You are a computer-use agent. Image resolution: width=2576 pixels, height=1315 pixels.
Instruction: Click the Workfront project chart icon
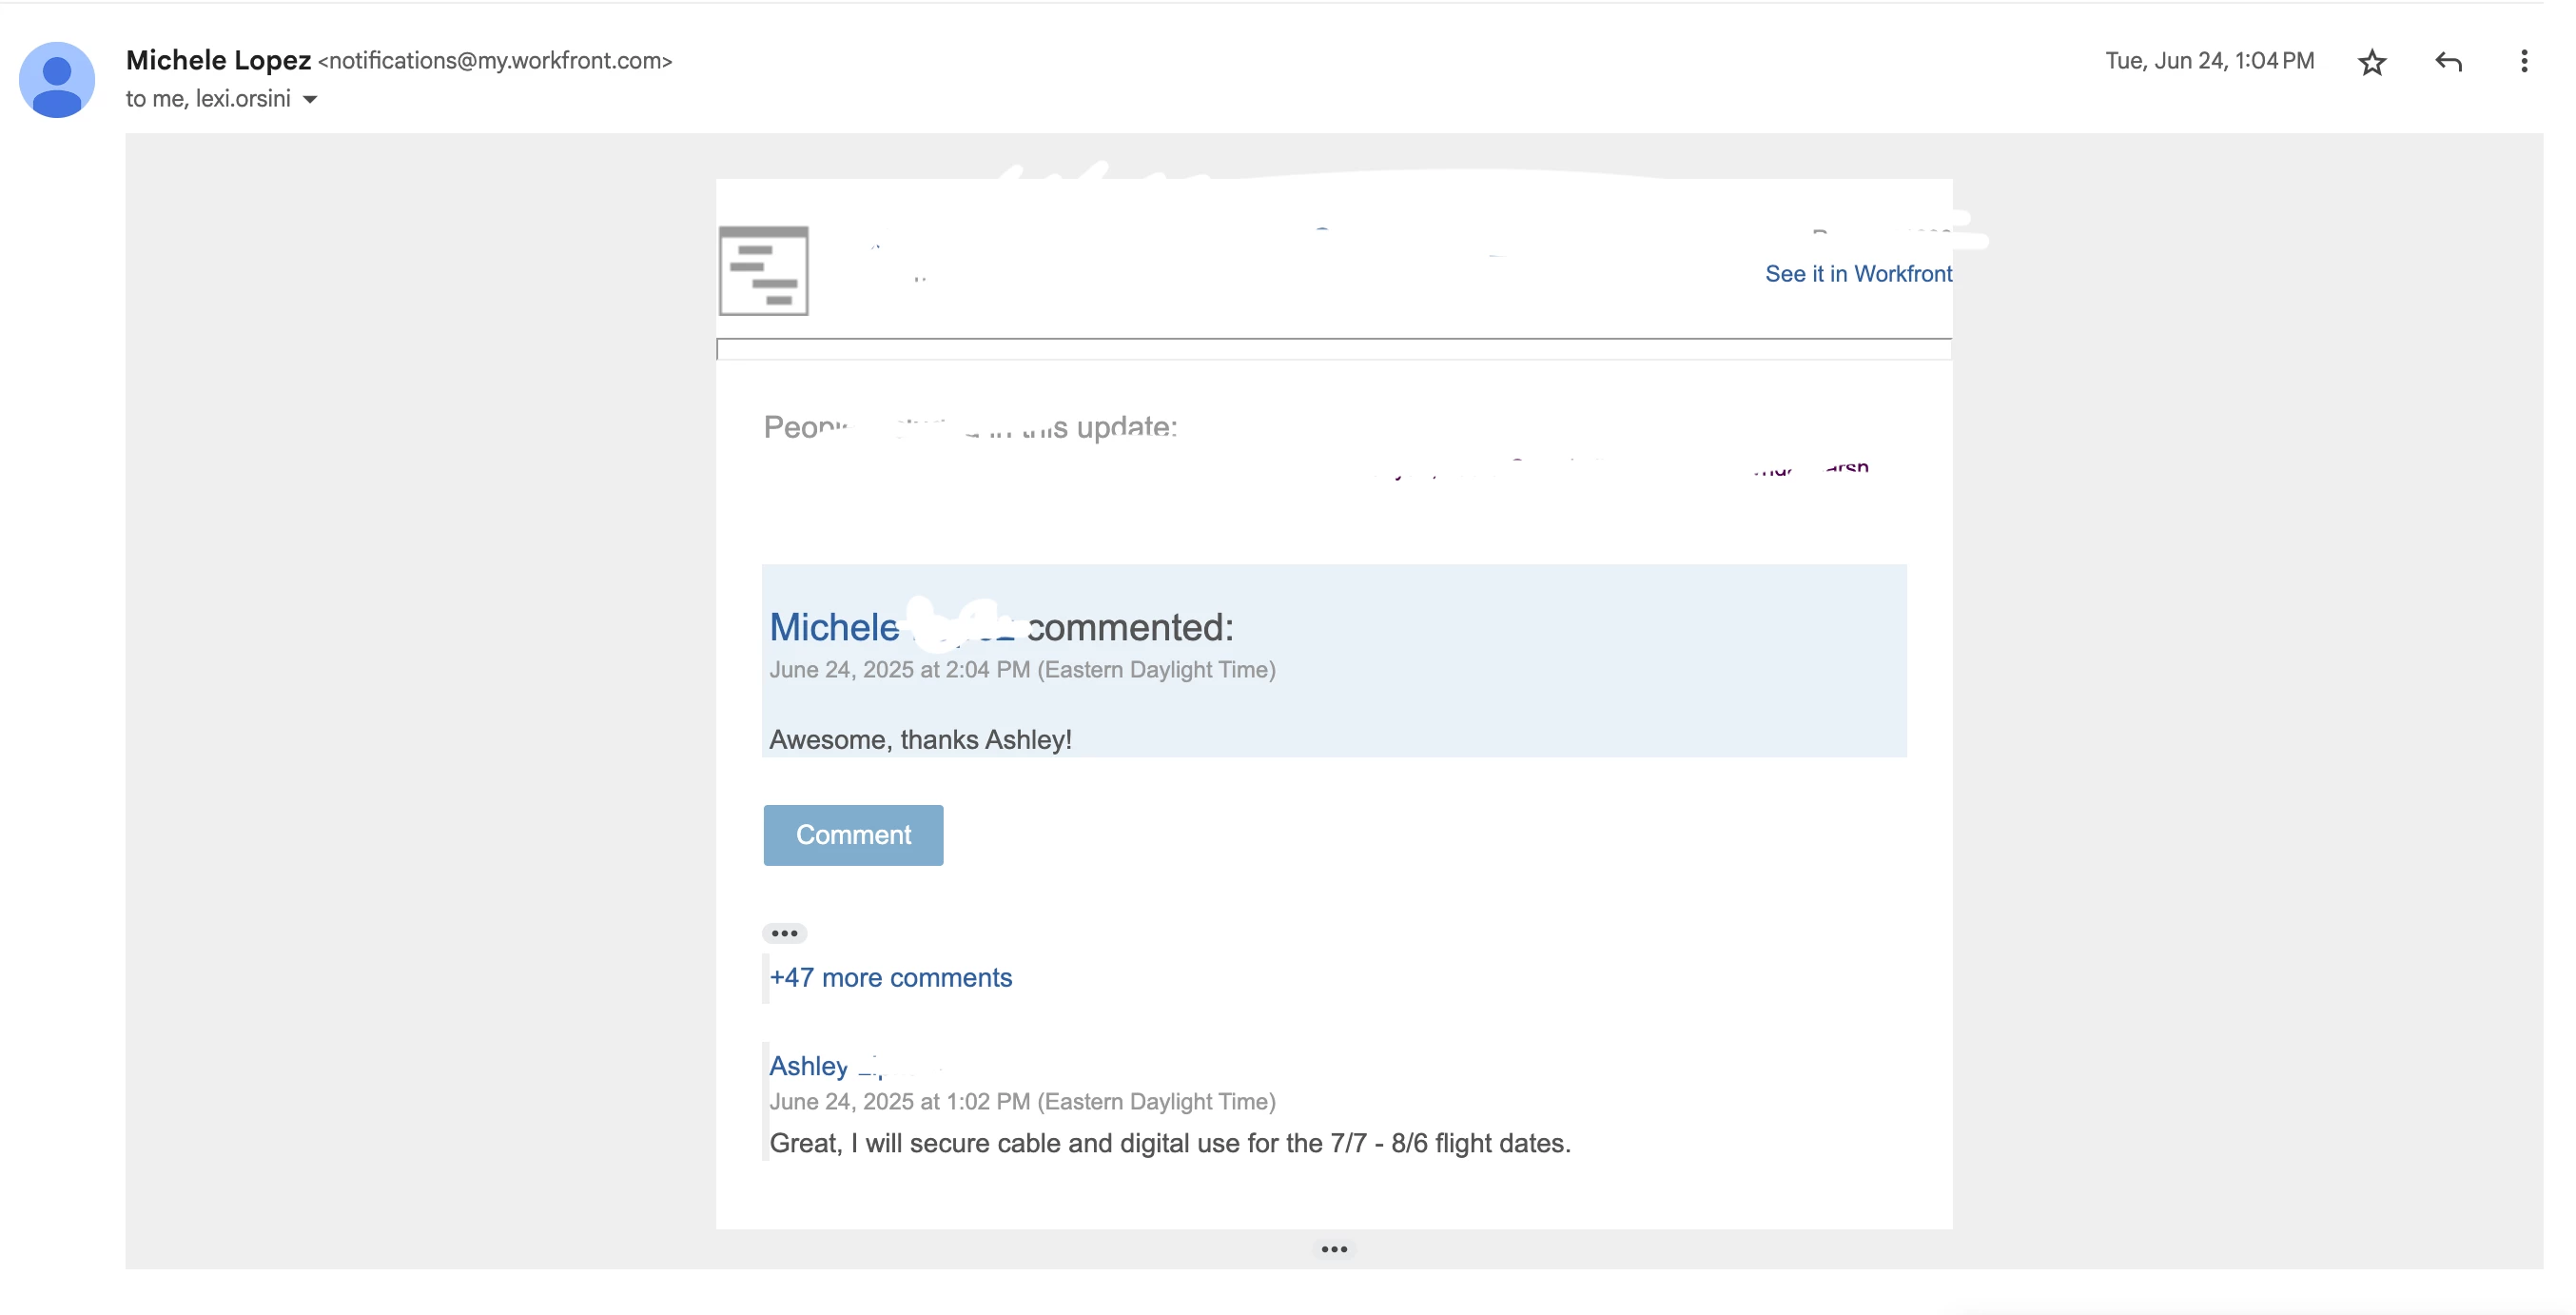pos(763,271)
